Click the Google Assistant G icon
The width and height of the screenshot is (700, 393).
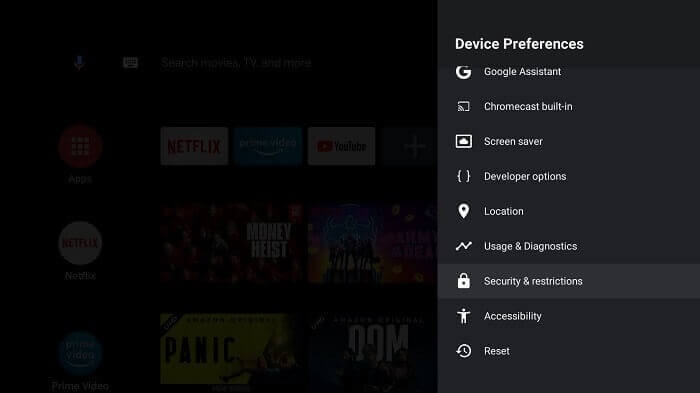pyautogui.click(x=463, y=71)
